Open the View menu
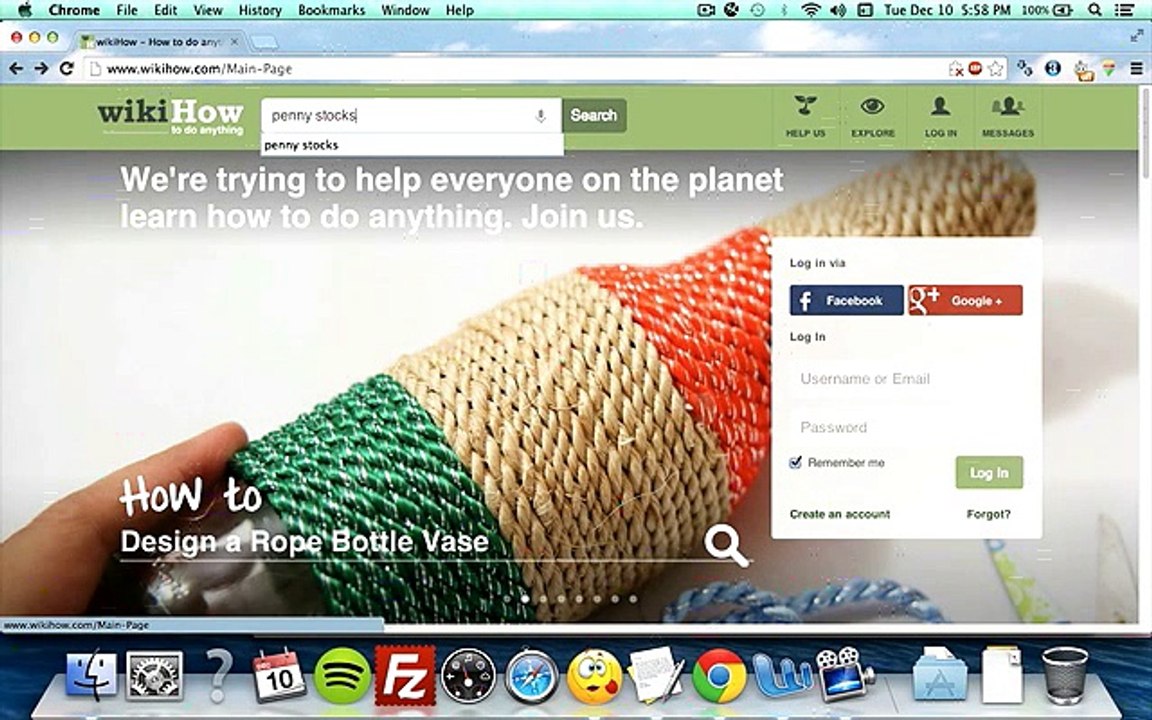1152x720 pixels. (x=208, y=10)
